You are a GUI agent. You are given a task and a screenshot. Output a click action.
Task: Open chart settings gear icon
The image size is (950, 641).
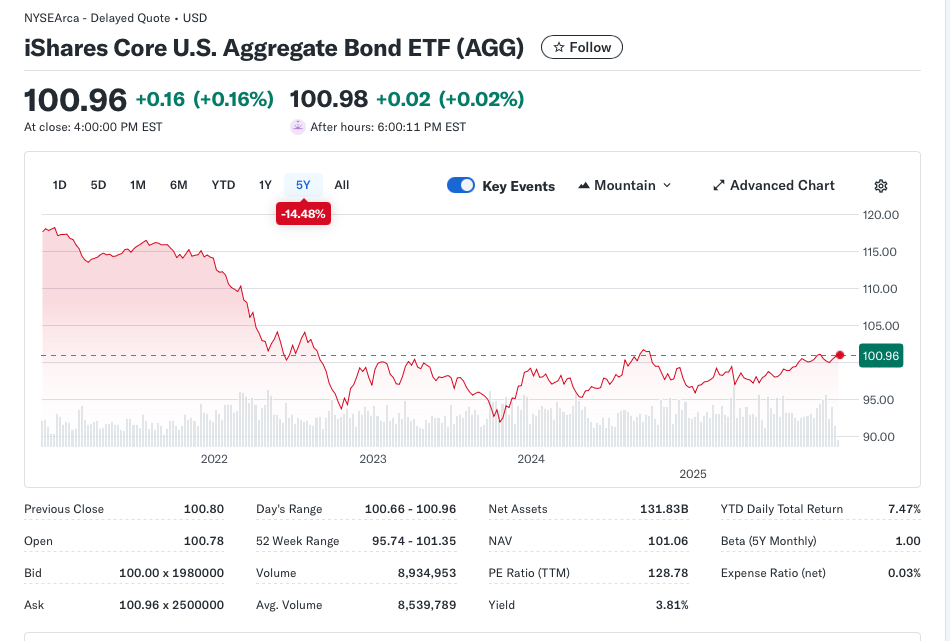coord(881,186)
